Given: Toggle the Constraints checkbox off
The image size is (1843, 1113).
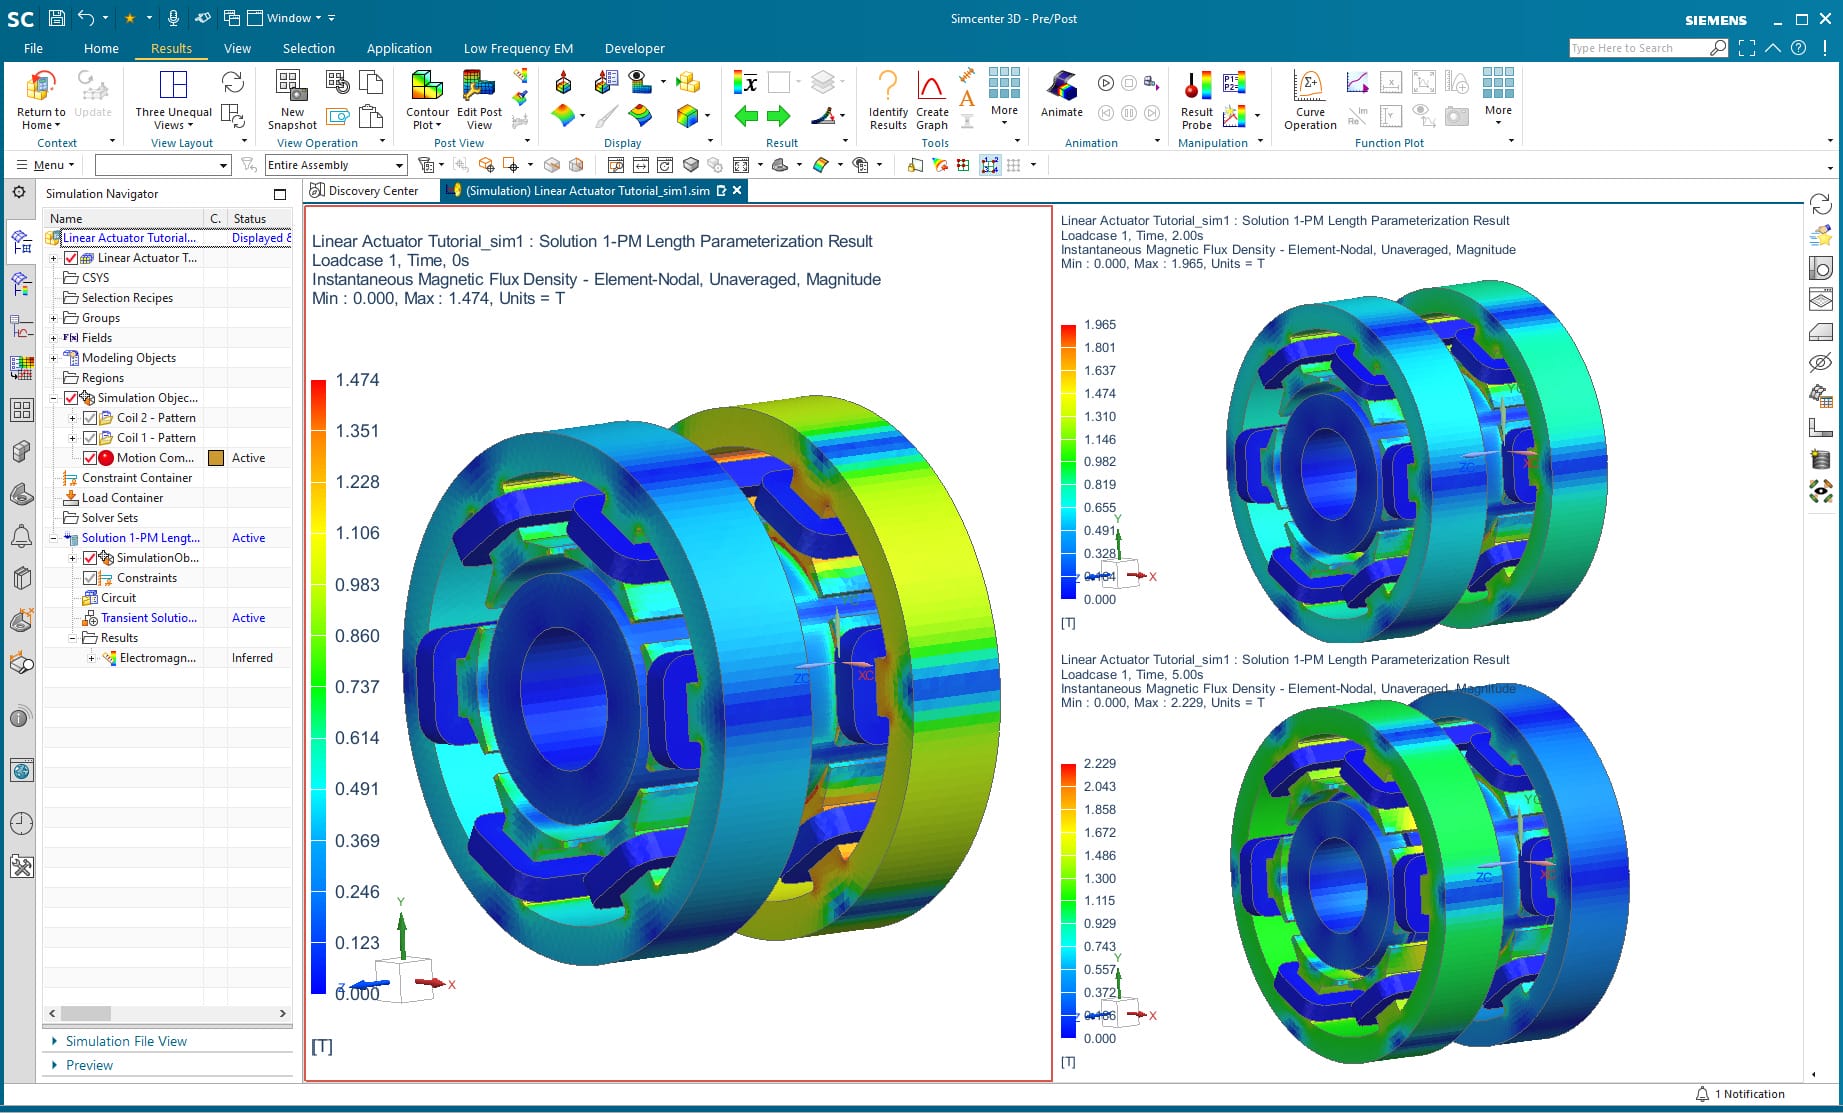Looking at the screenshot, I should [x=90, y=577].
